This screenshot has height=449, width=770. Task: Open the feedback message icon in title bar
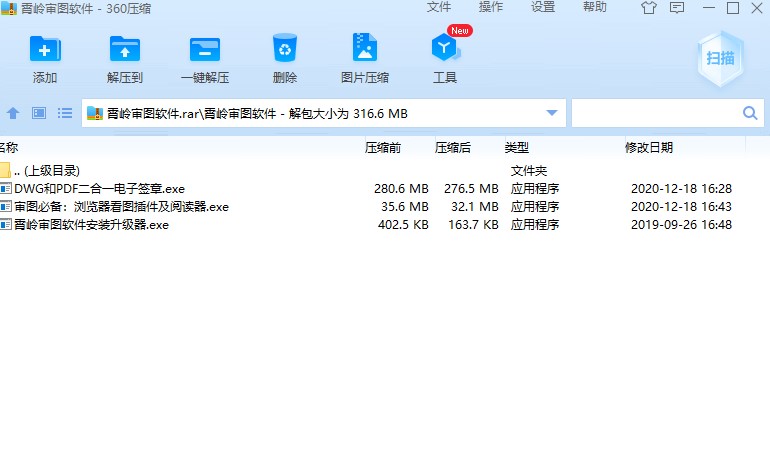click(x=677, y=8)
